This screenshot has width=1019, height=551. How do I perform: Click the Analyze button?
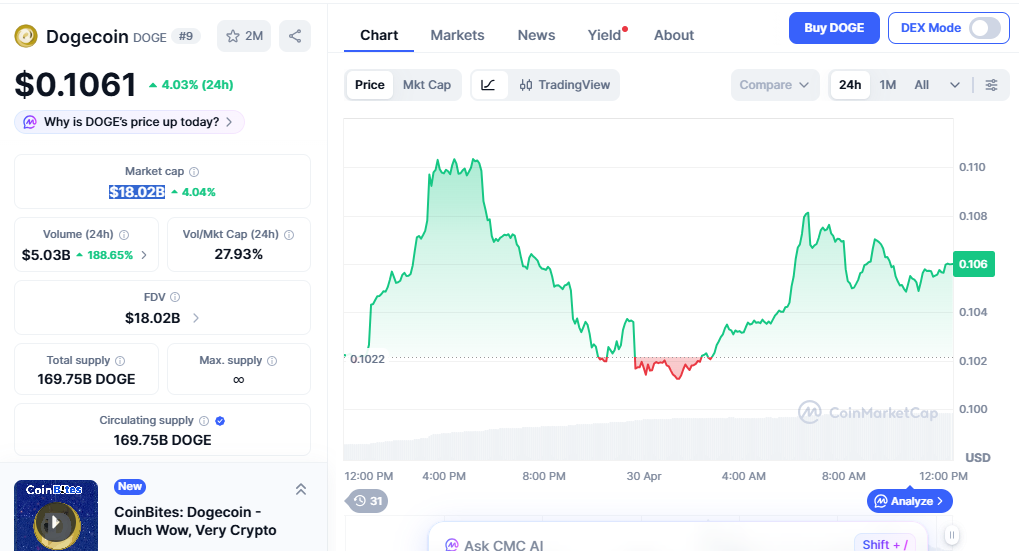910,501
